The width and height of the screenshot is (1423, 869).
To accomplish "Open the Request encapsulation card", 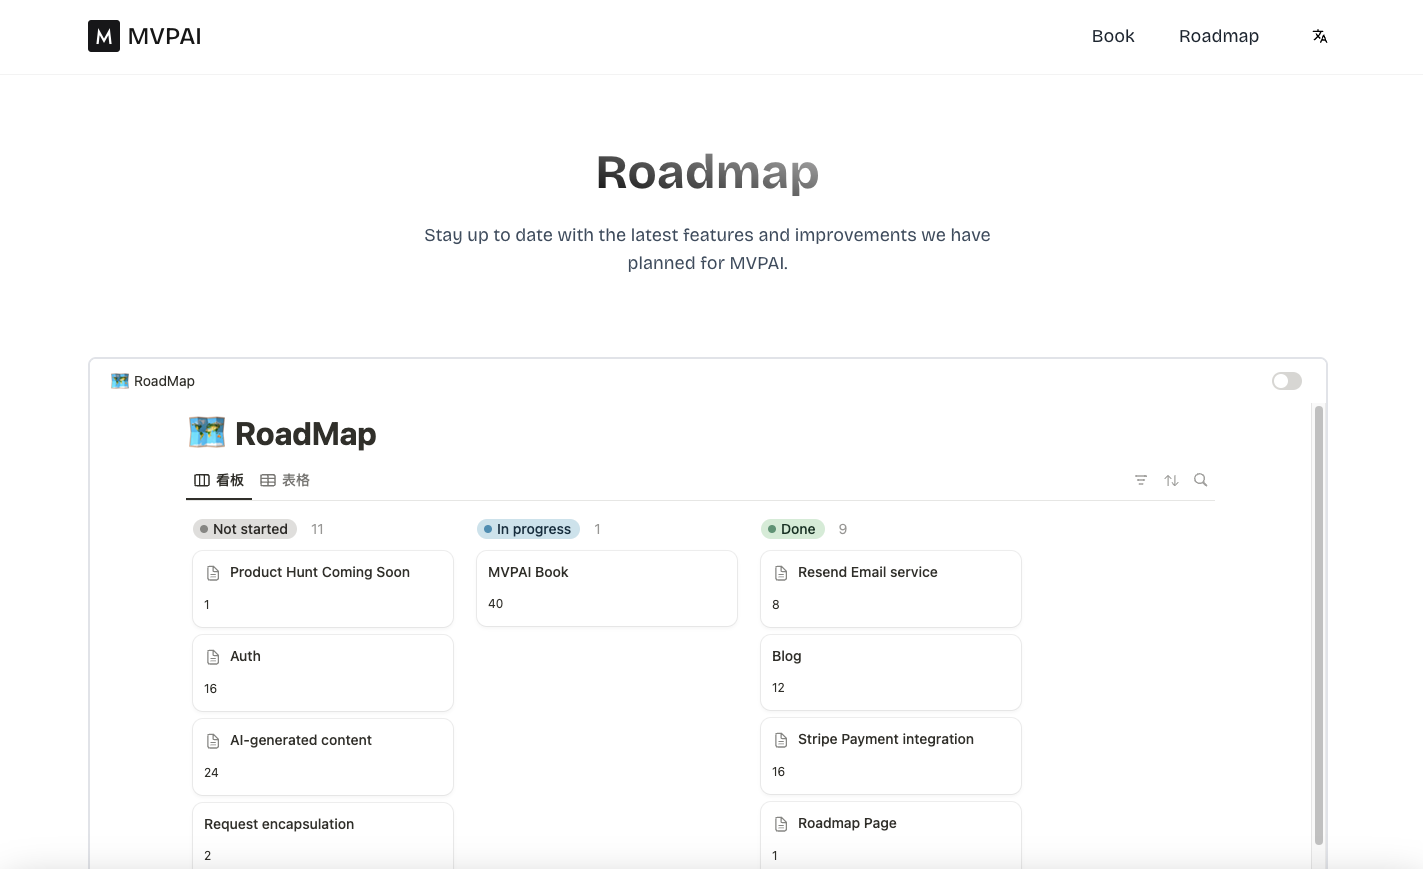I will pyautogui.click(x=323, y=836).
